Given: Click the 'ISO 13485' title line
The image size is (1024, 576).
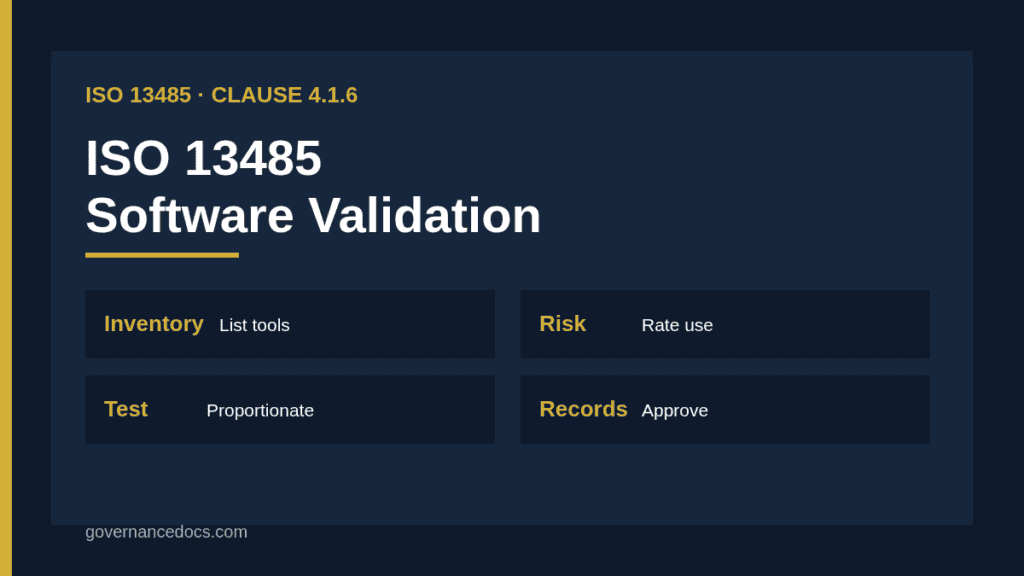Looking at the screenshot, I should (x=203, y=158).
